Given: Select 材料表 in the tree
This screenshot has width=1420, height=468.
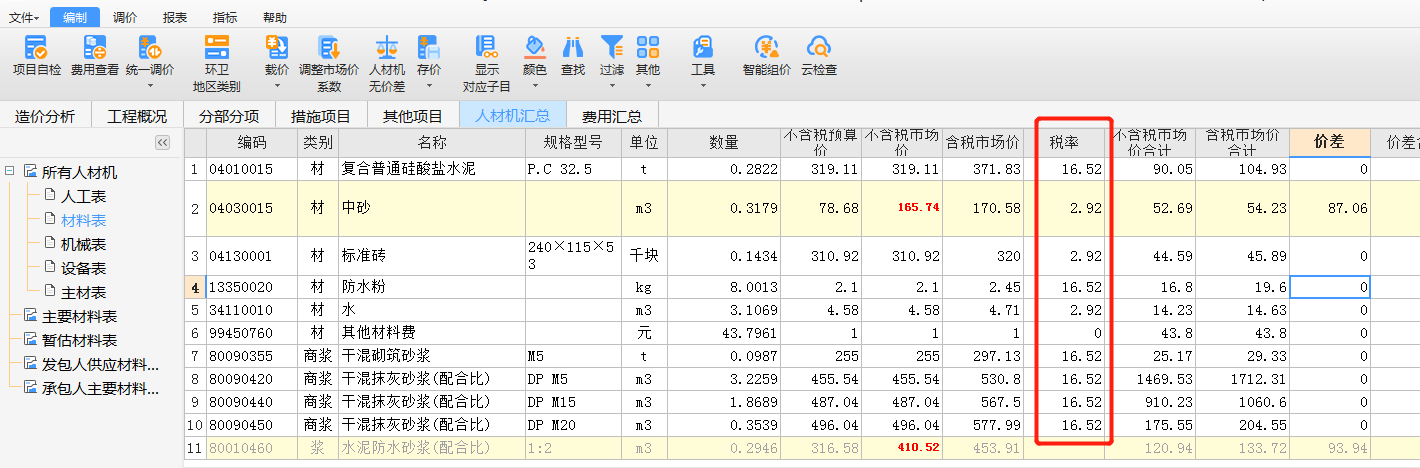Looking at the screenshot, I should click(84, 220).
